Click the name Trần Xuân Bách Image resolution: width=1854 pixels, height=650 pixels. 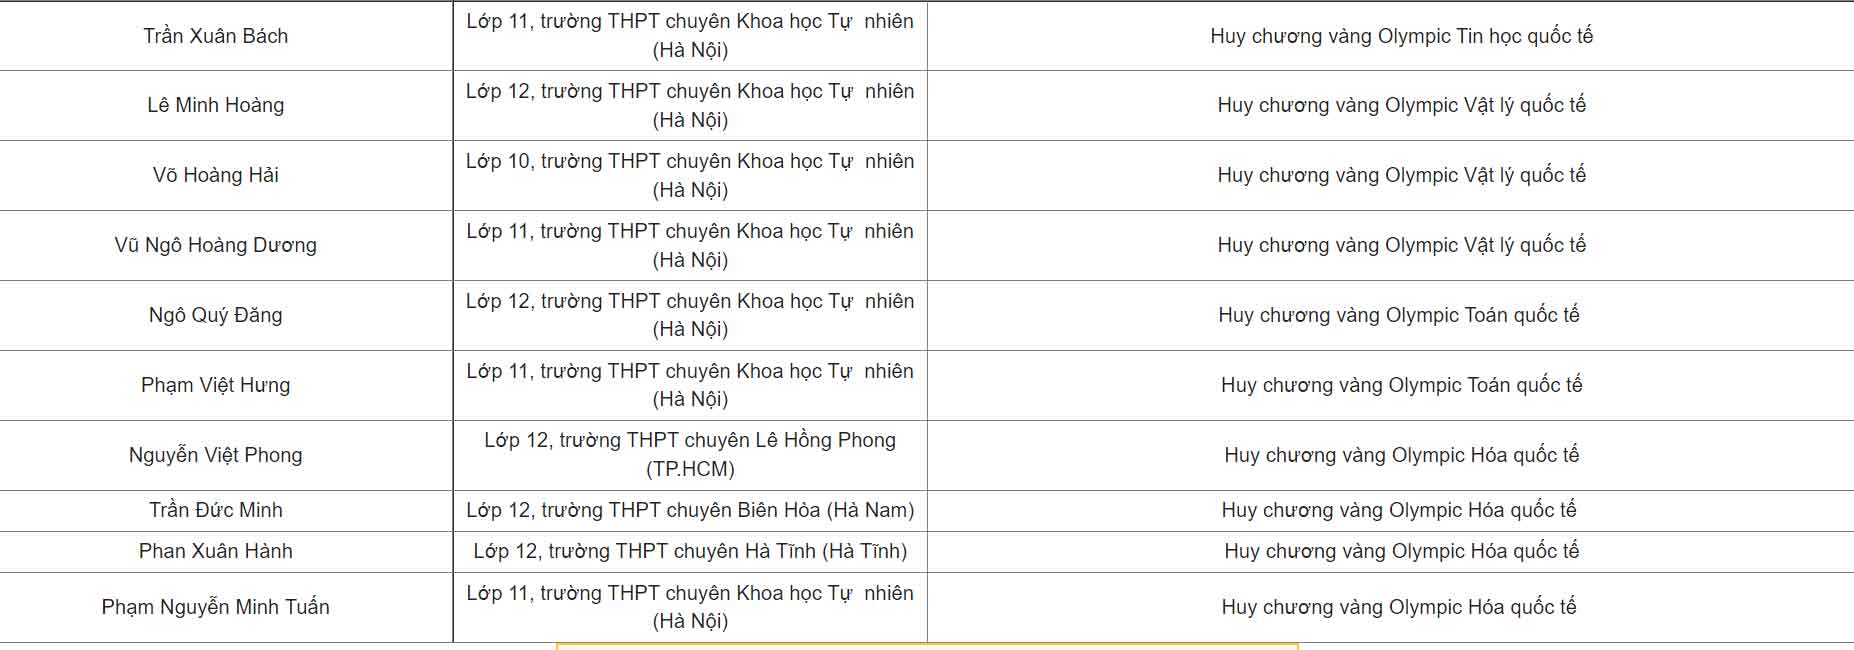pos(215,36)
